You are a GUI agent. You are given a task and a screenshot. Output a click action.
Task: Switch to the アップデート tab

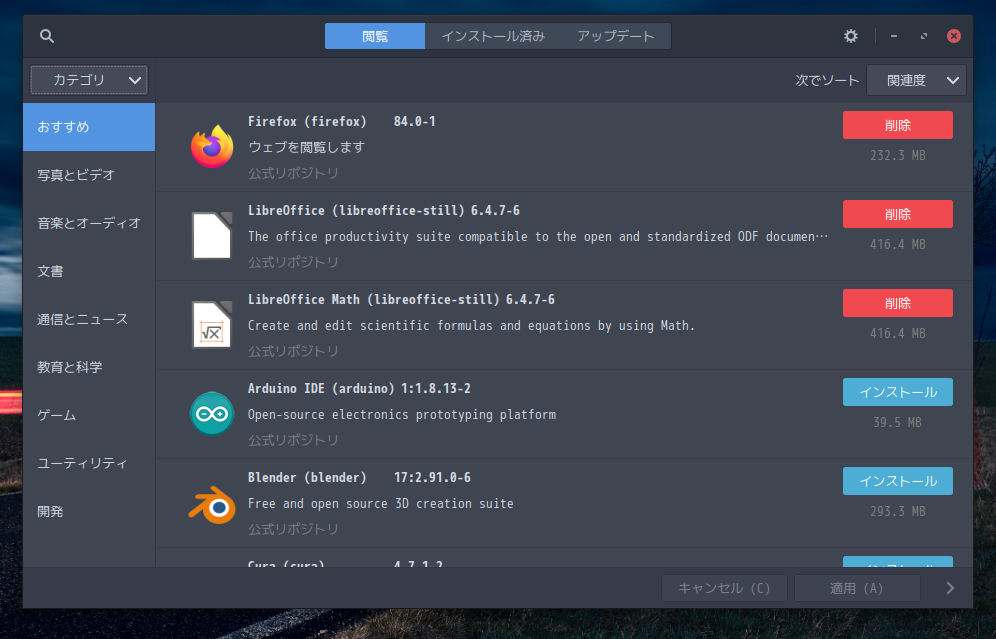[616, 36]
